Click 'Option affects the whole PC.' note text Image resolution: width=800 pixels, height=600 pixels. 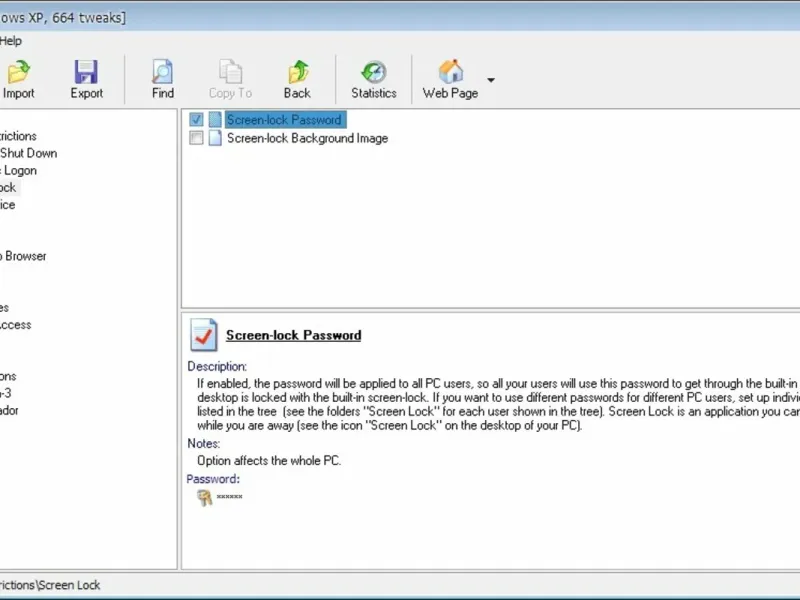tap(269, 461)
